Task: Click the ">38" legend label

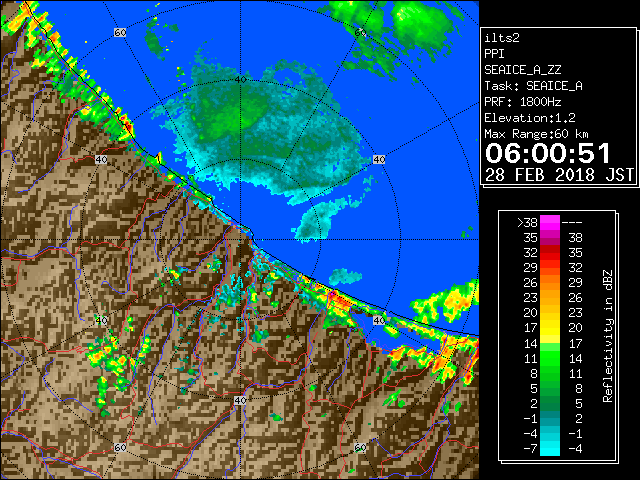Action: [527, 223]
